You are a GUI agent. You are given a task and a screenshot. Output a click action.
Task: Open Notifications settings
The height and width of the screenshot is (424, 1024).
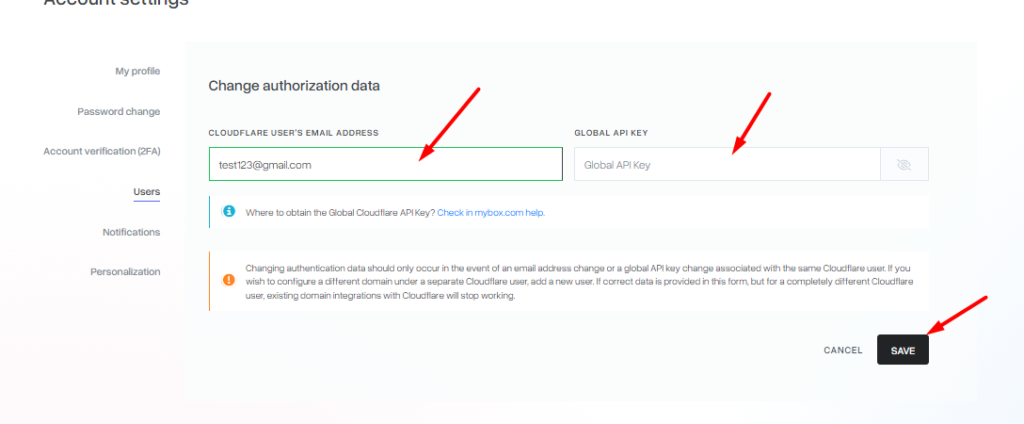click(131, 233)
